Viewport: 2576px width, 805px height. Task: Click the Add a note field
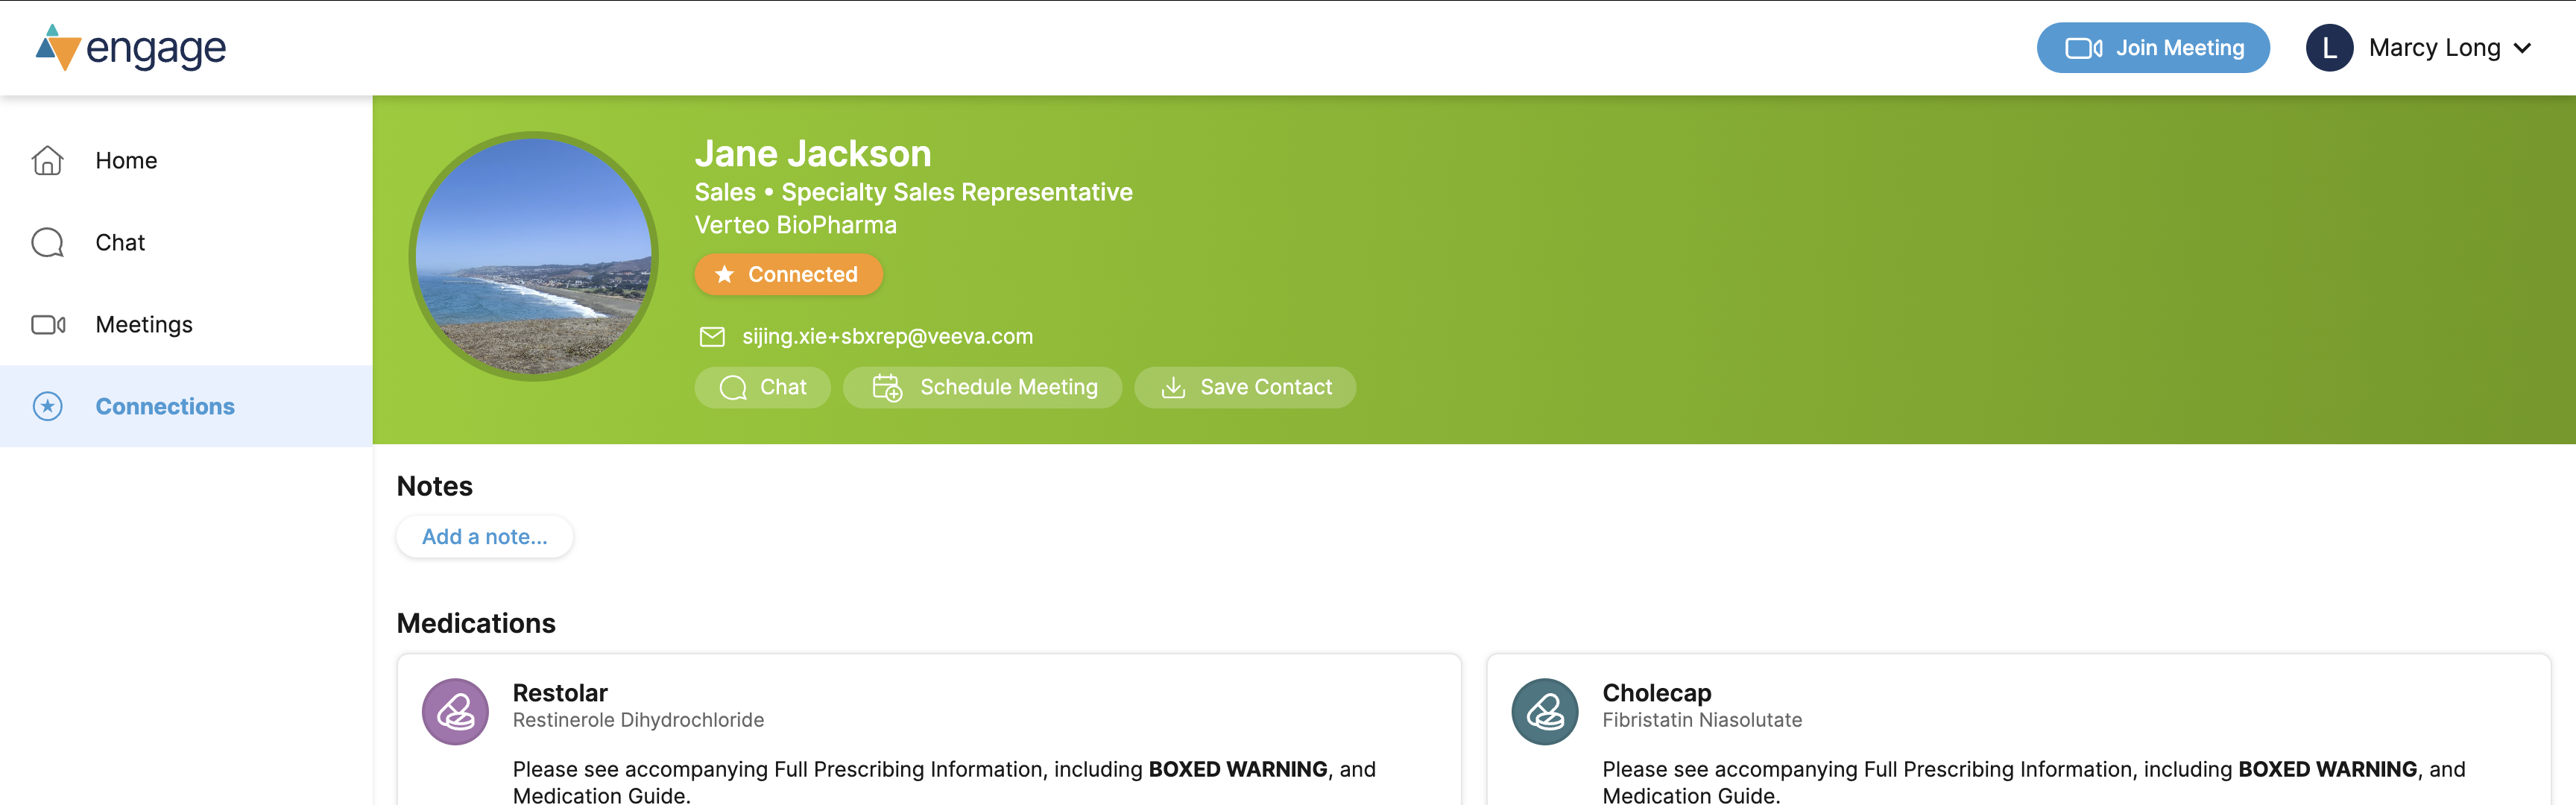(484, 537)
